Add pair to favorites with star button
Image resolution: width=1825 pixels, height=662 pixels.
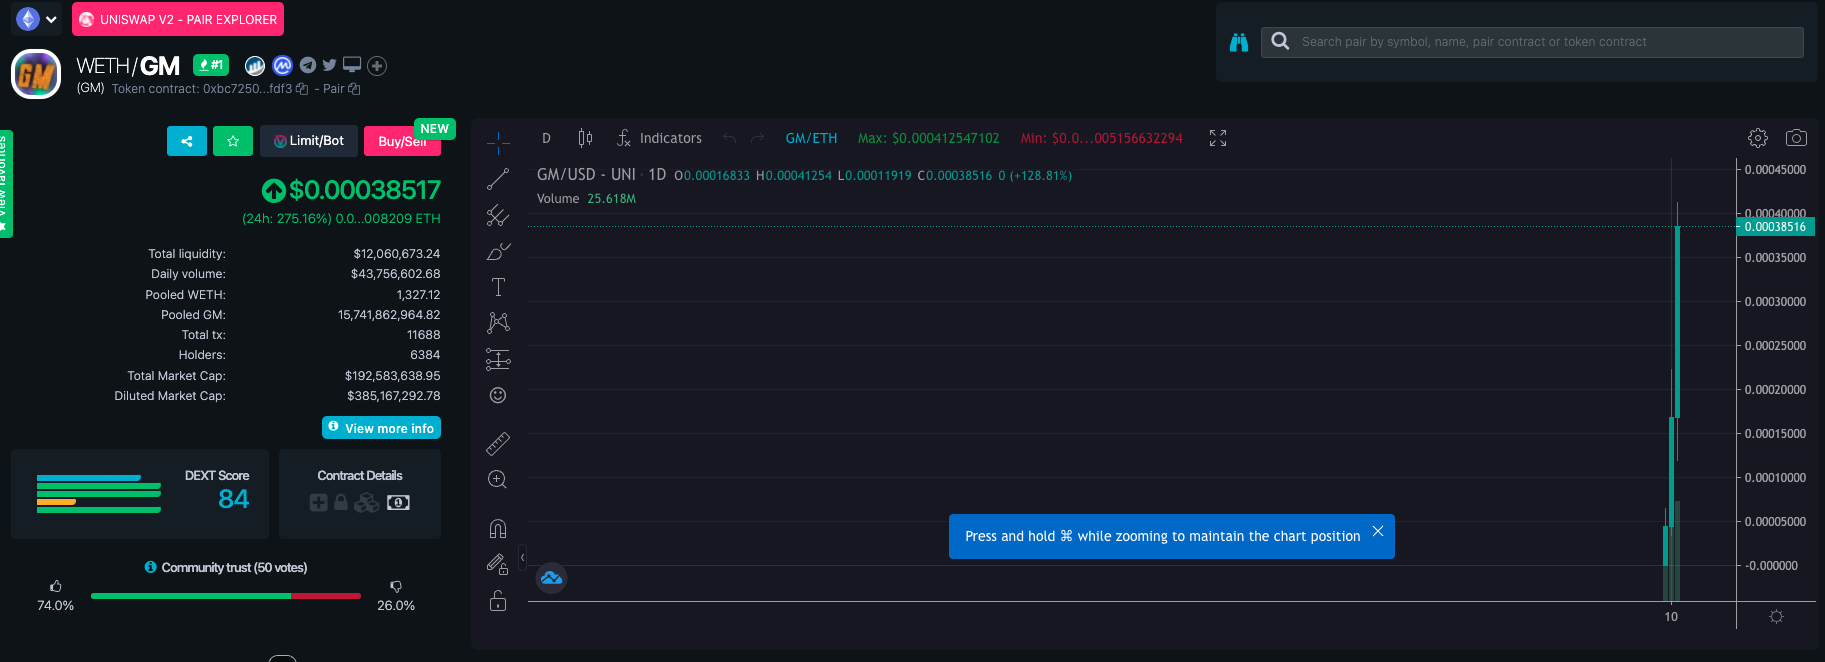[233, 141]
